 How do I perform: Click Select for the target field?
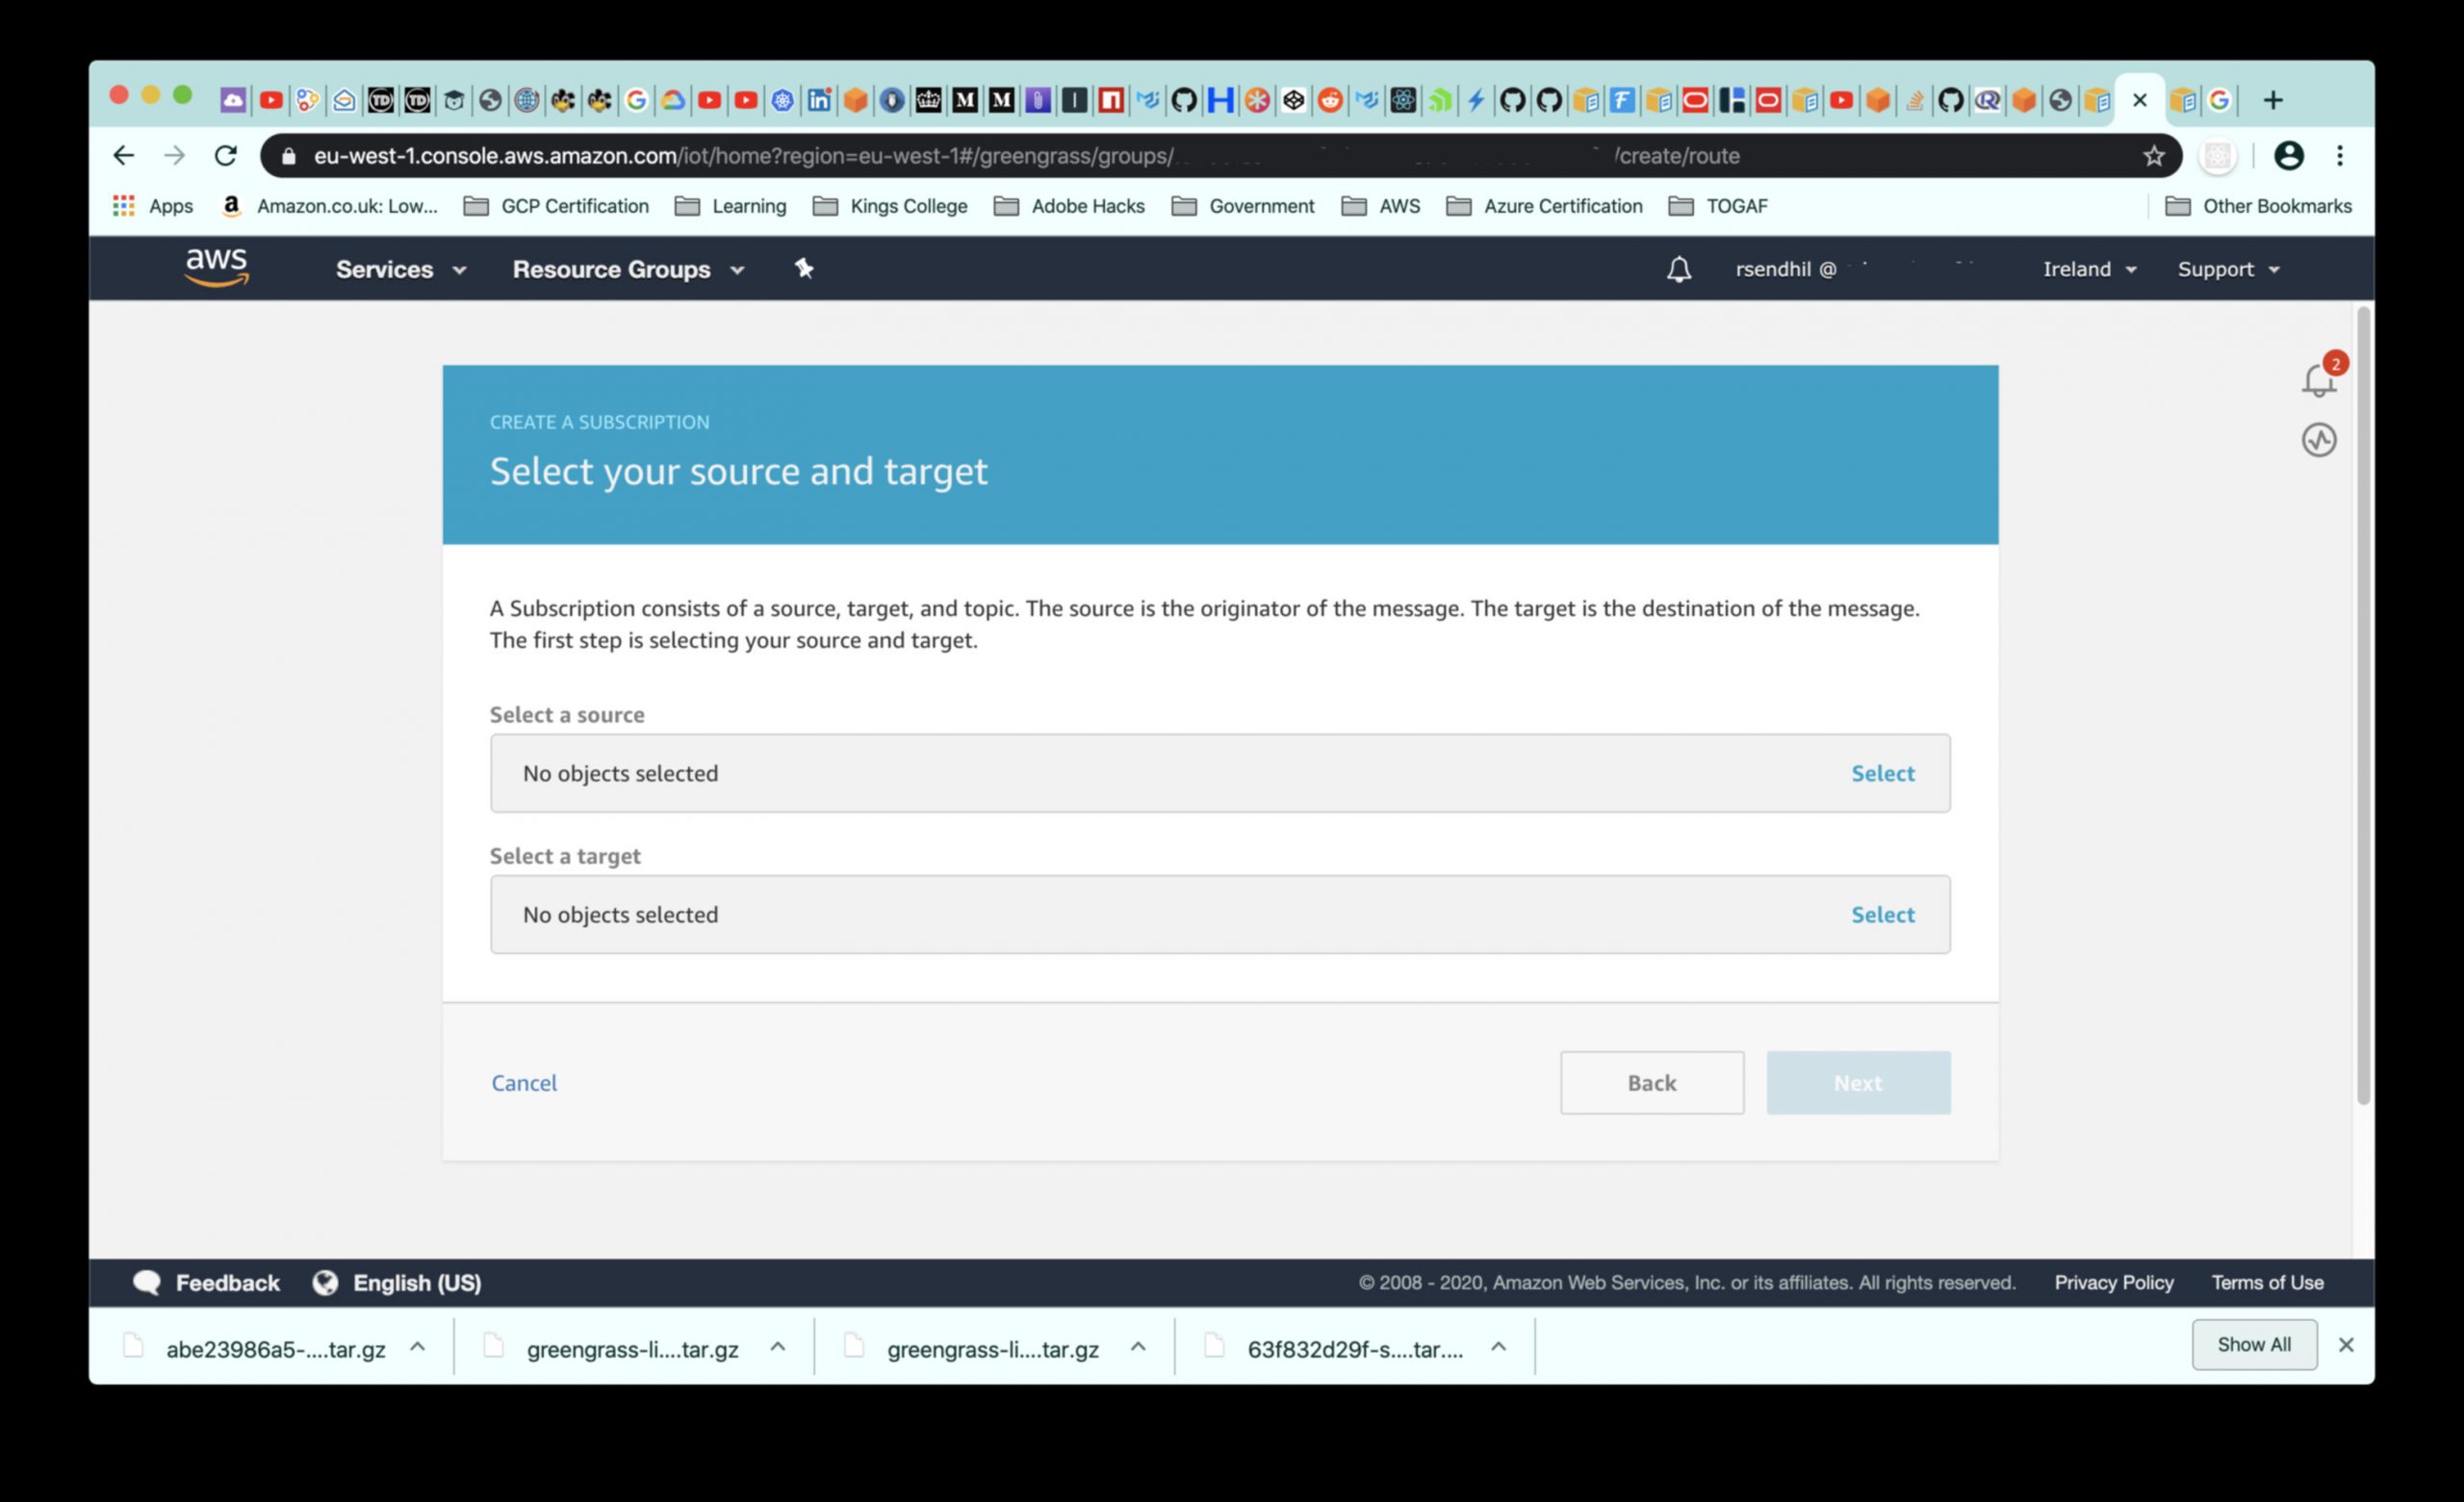point(1882,914)
